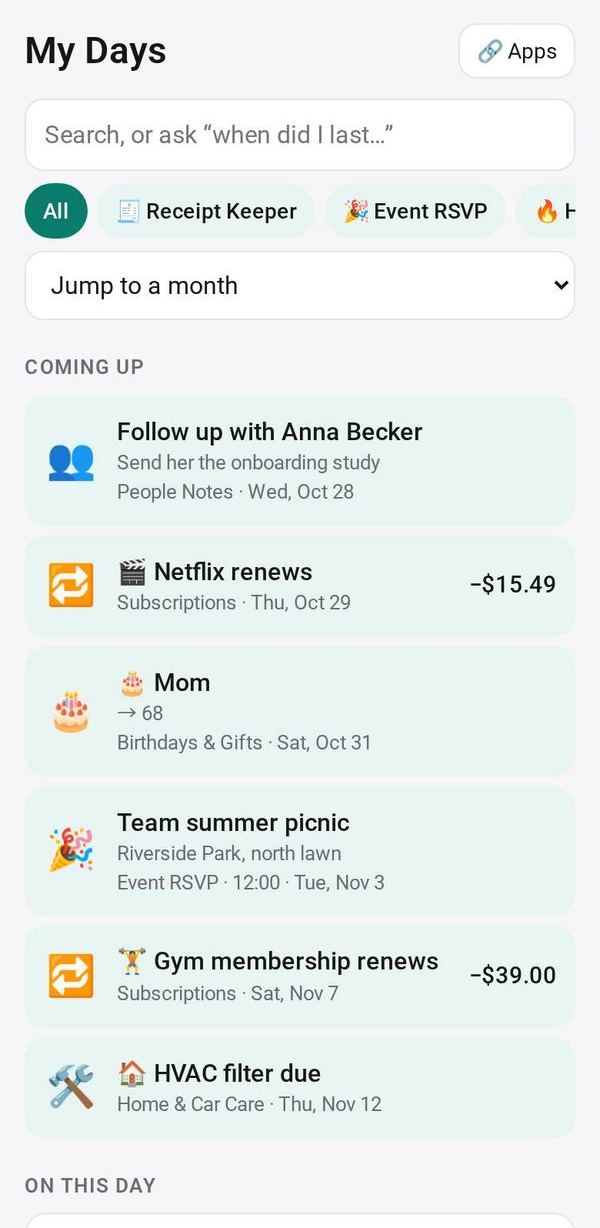Screen dimensions: 600x1228
Task: Select the All filter chip
Action: coord(56,211)
